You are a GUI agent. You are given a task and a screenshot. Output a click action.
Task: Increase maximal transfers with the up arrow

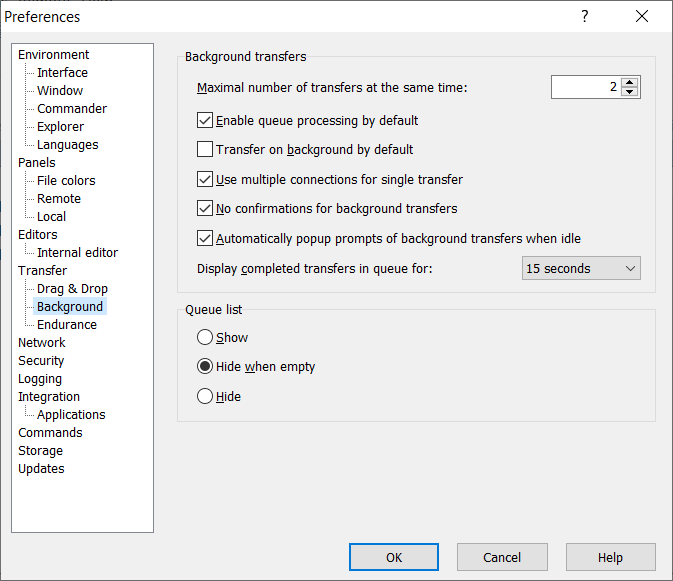click(629, 83)
